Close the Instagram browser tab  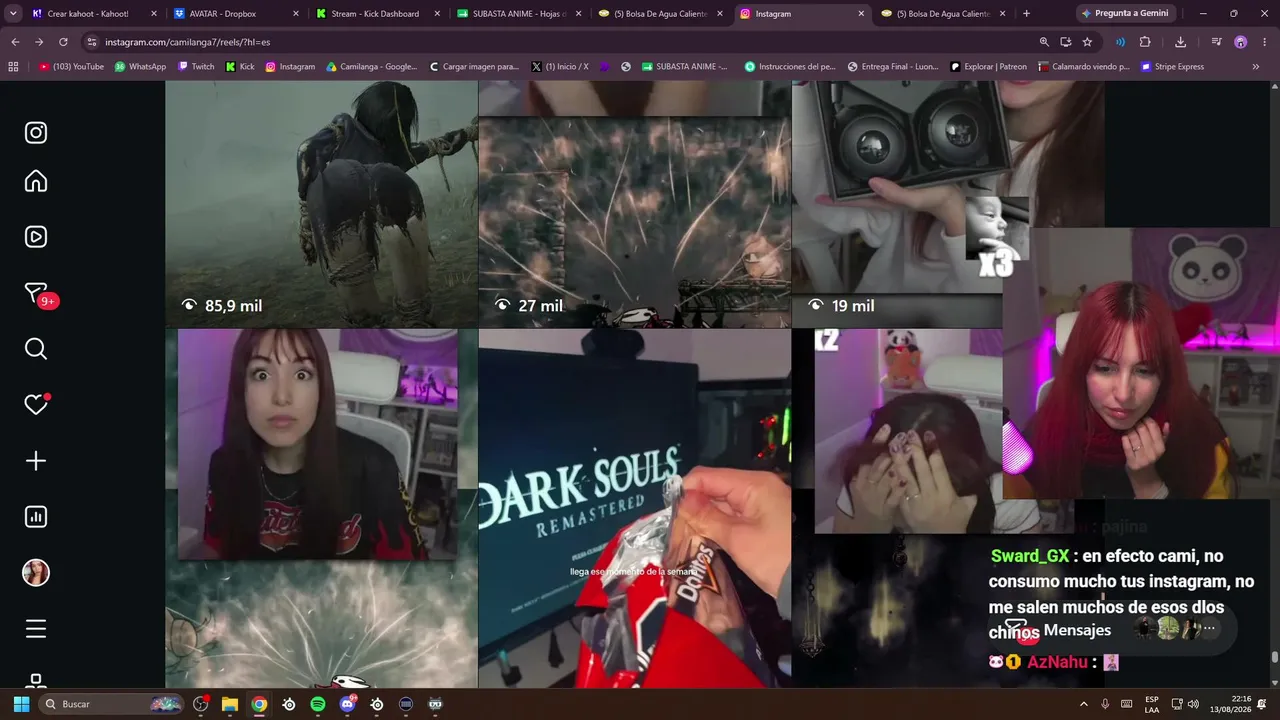coord(861,14)
